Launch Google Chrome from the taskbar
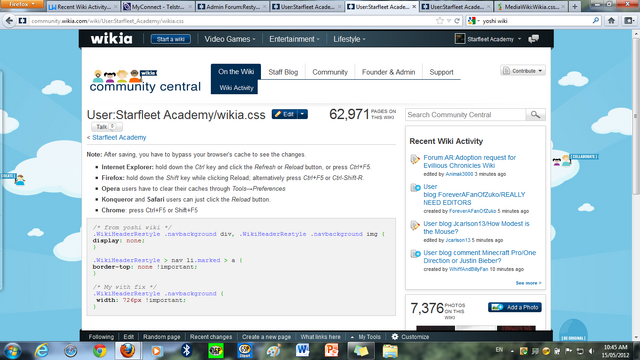The height and width of the screenshot is (360, 640). point(99,351)
